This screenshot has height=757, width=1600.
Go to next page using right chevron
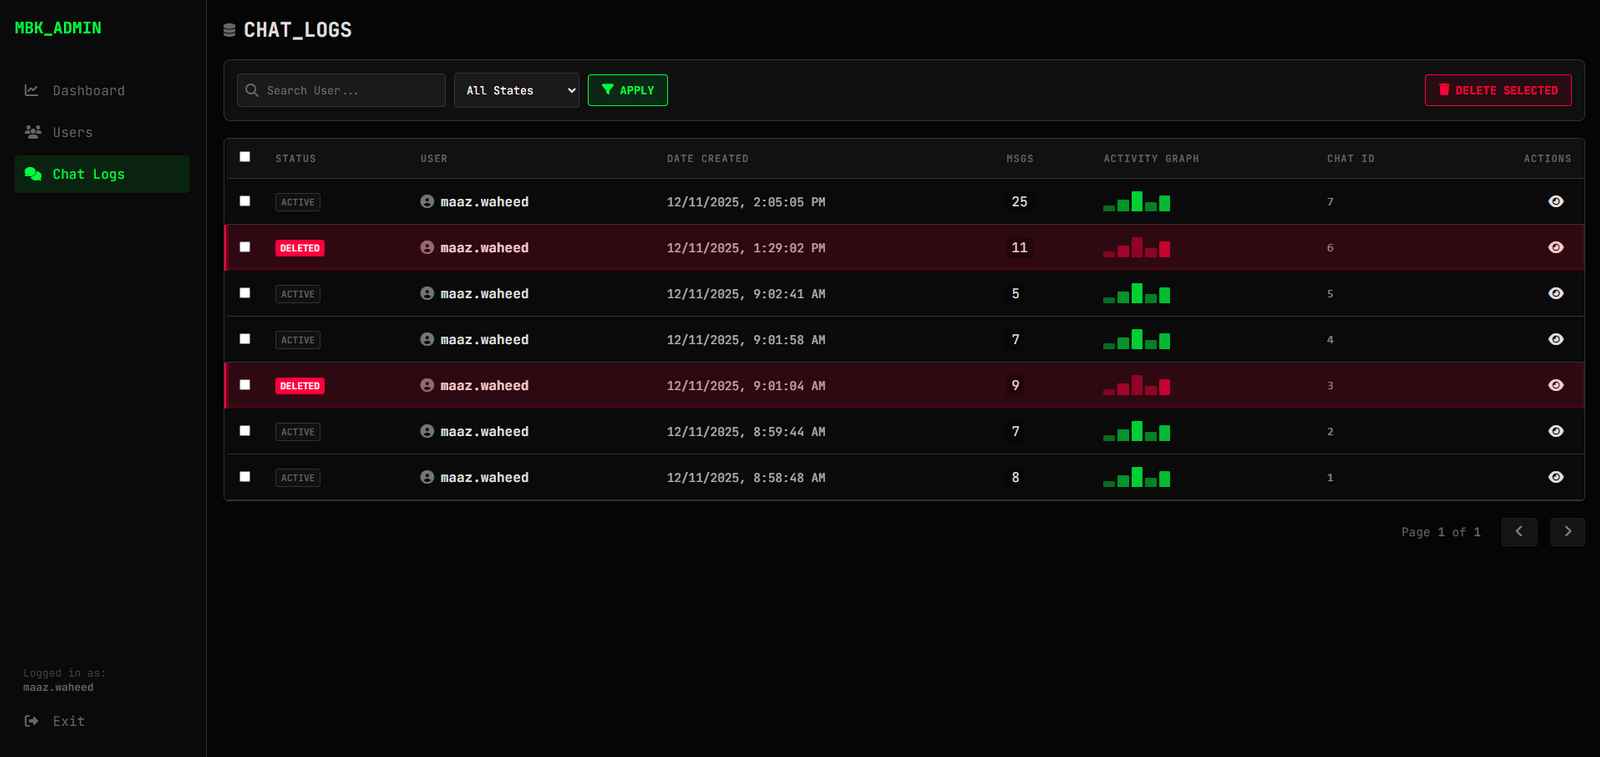(x=1567, y=532)
